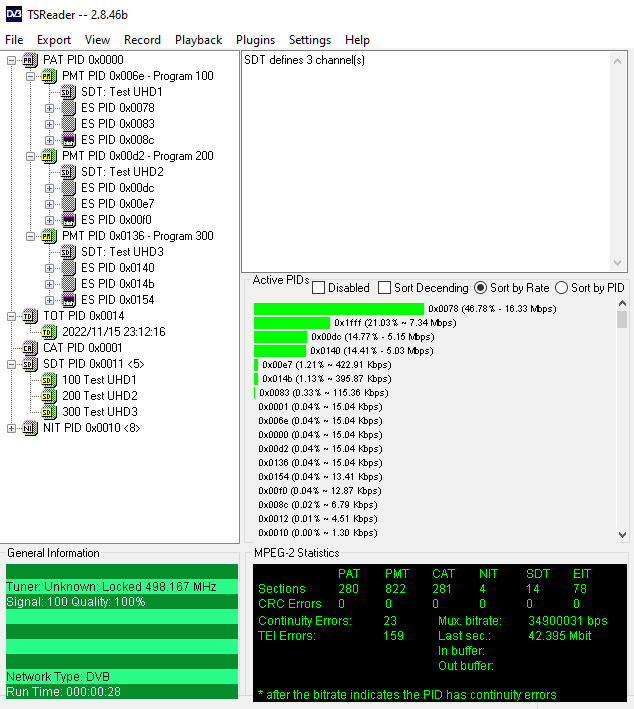Image resolution: width=634 pixels, height=709 pixels.
Task: Tick the Disabled checkbox in Active PIDs
Action: 318,288
